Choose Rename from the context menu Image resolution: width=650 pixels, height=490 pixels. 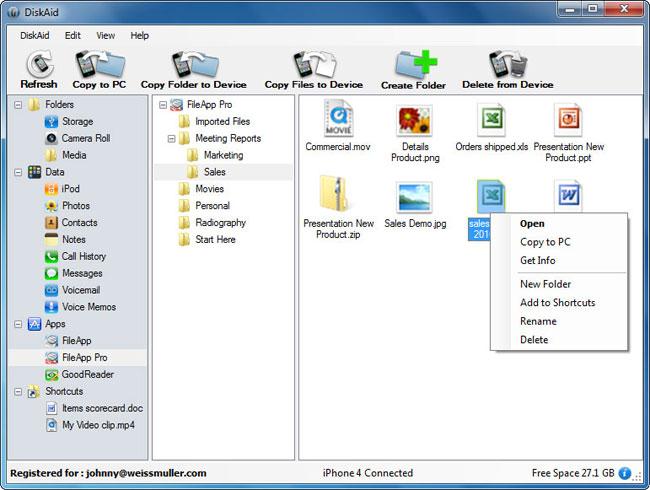pyautogui.click(x=538, y=321)
